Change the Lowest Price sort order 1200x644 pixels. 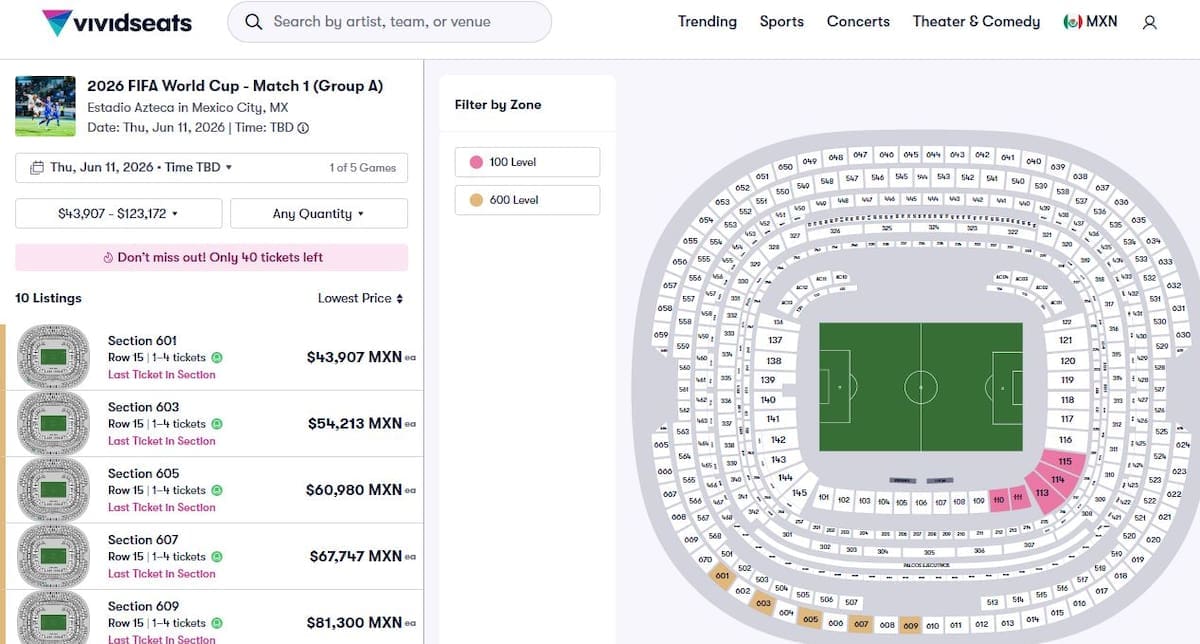point(360,298)
